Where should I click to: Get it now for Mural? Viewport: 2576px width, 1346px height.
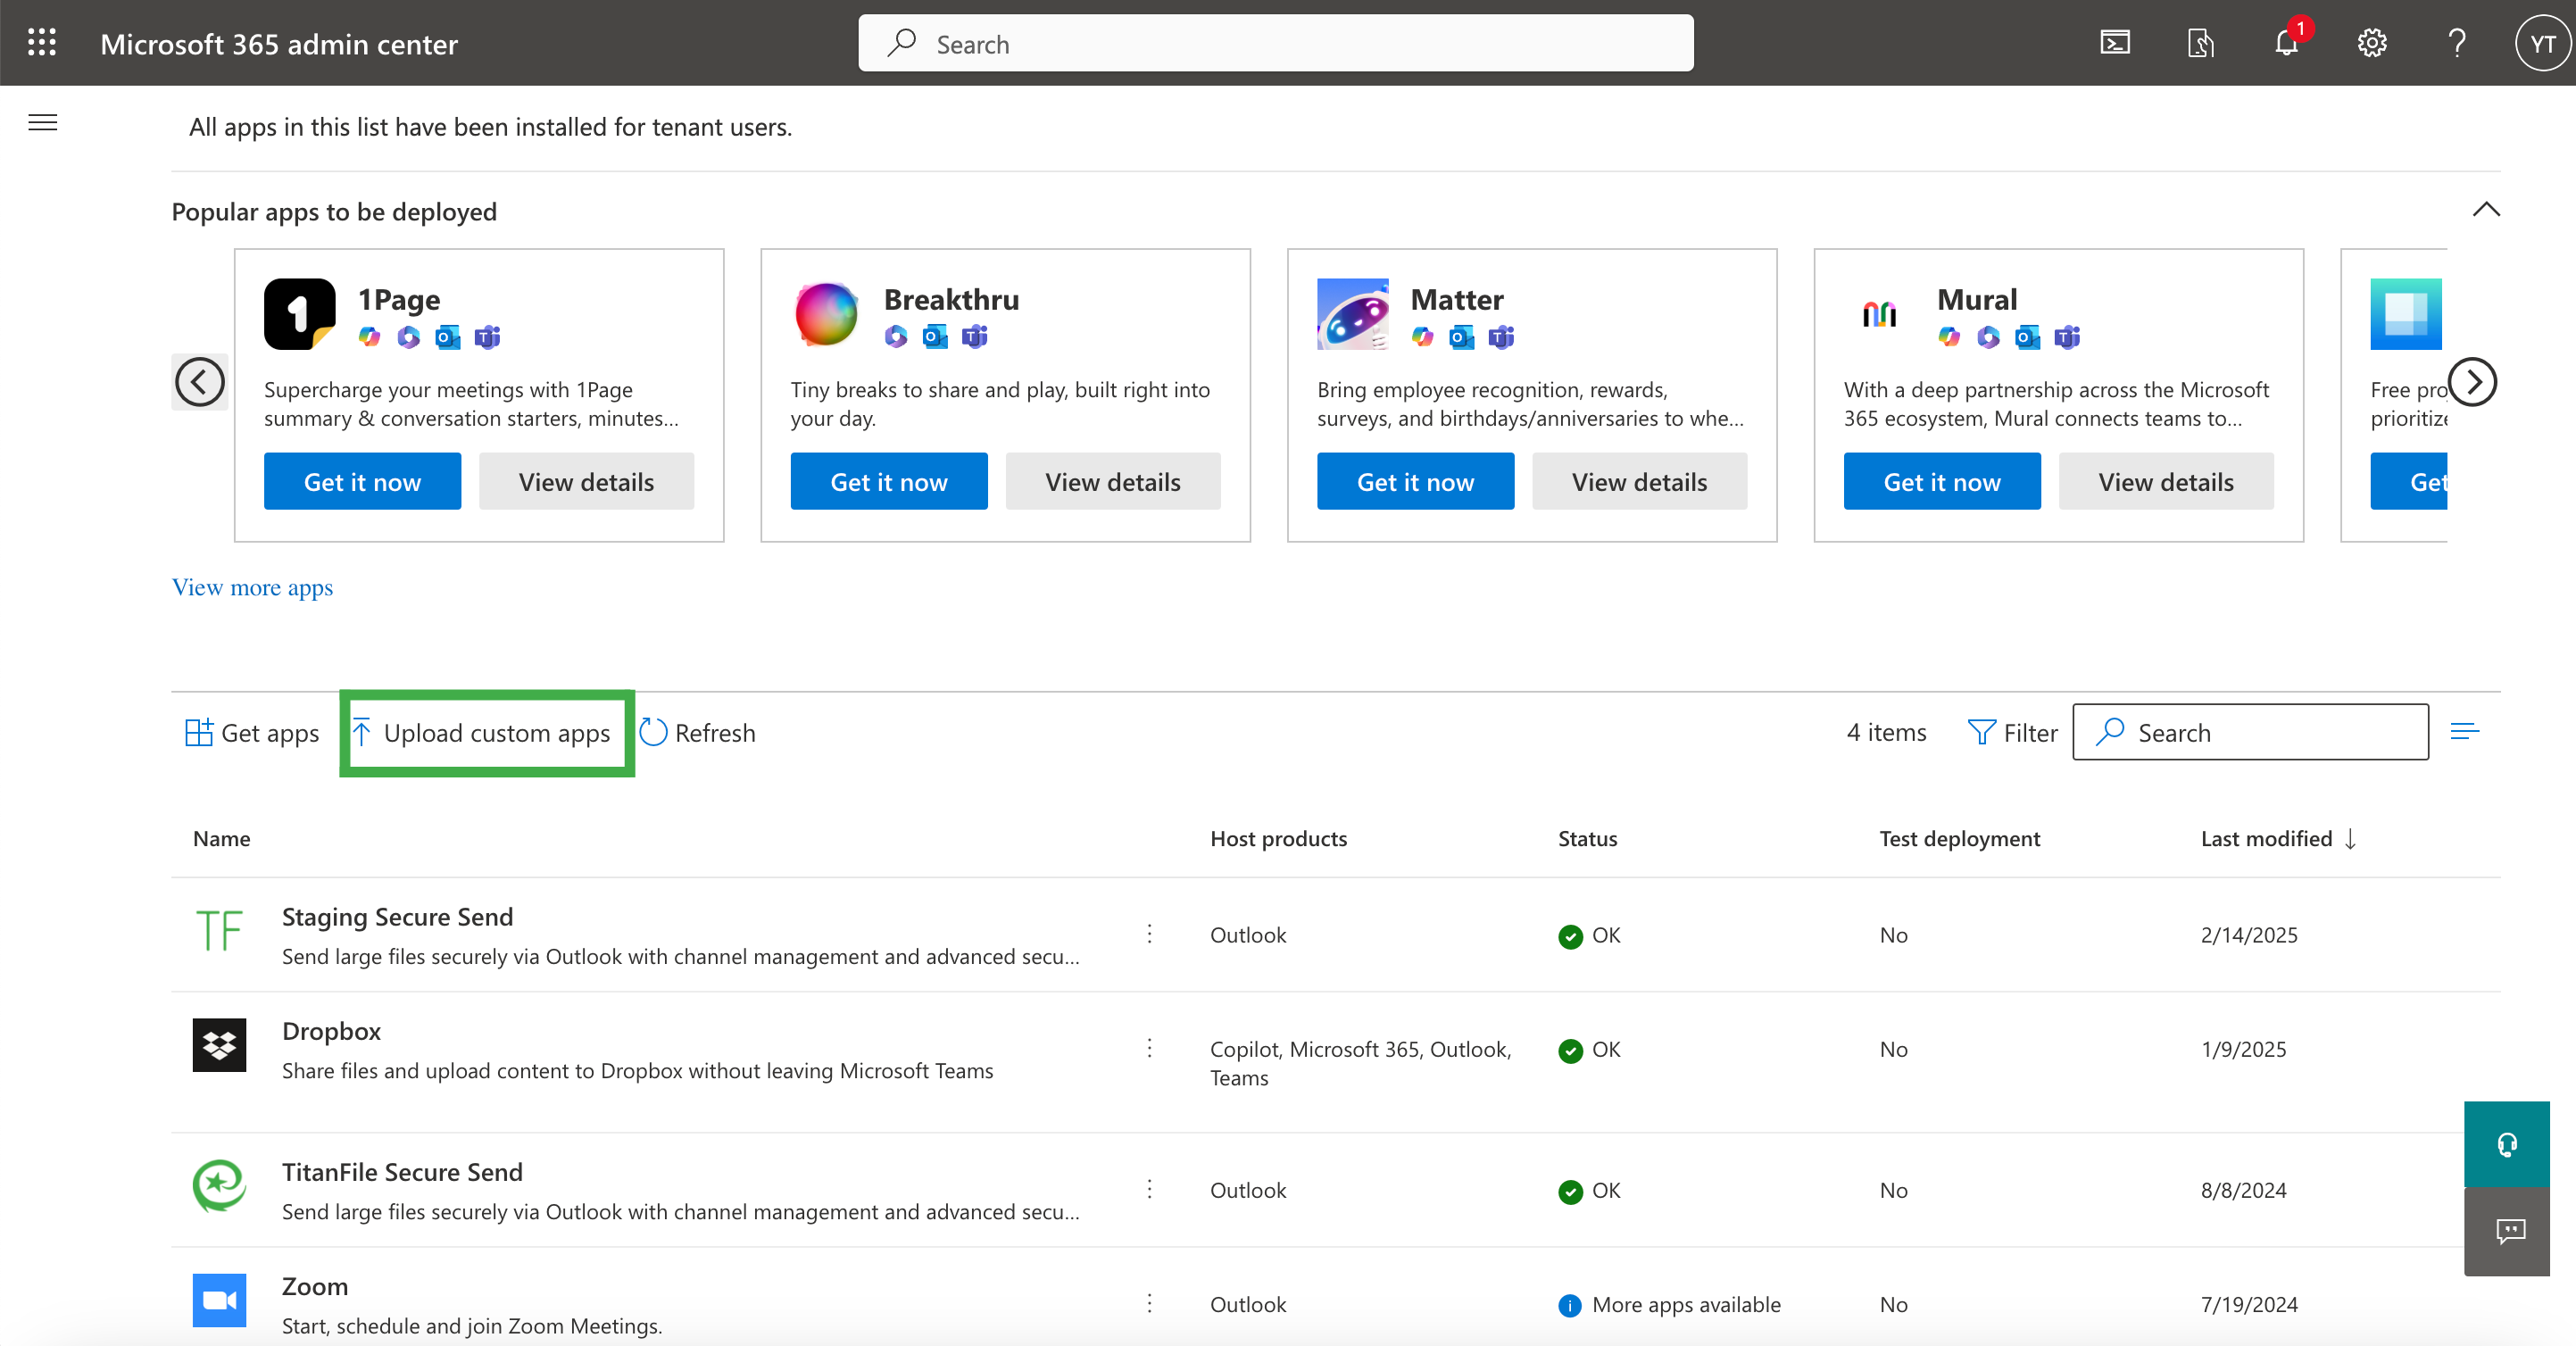pos(1942,481)
